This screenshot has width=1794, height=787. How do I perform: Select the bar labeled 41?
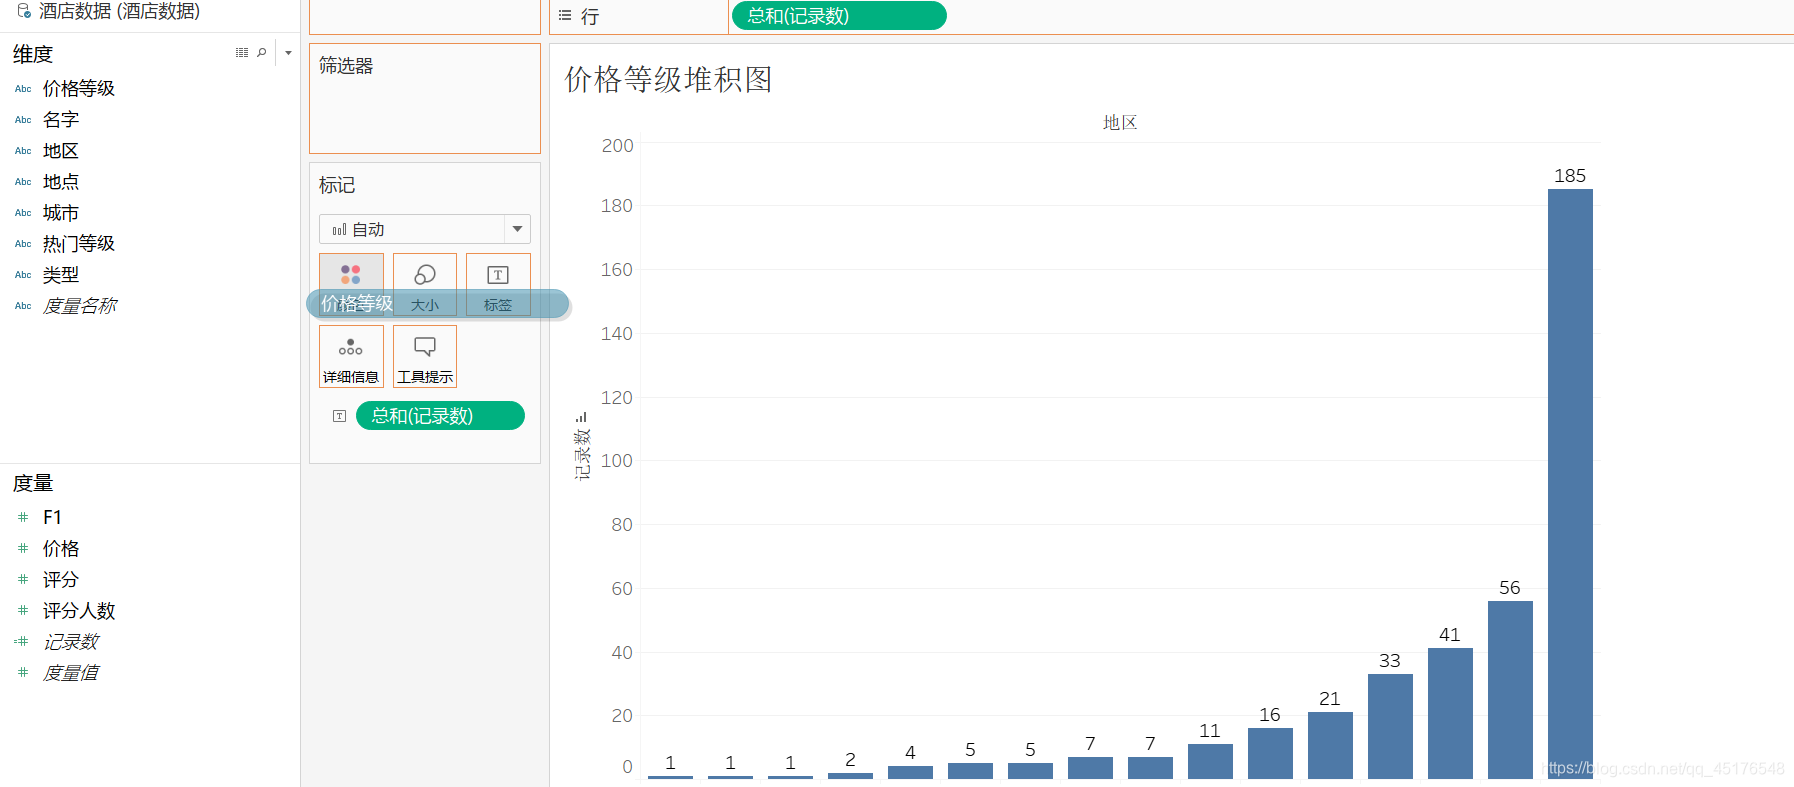tap(1450, 713)
